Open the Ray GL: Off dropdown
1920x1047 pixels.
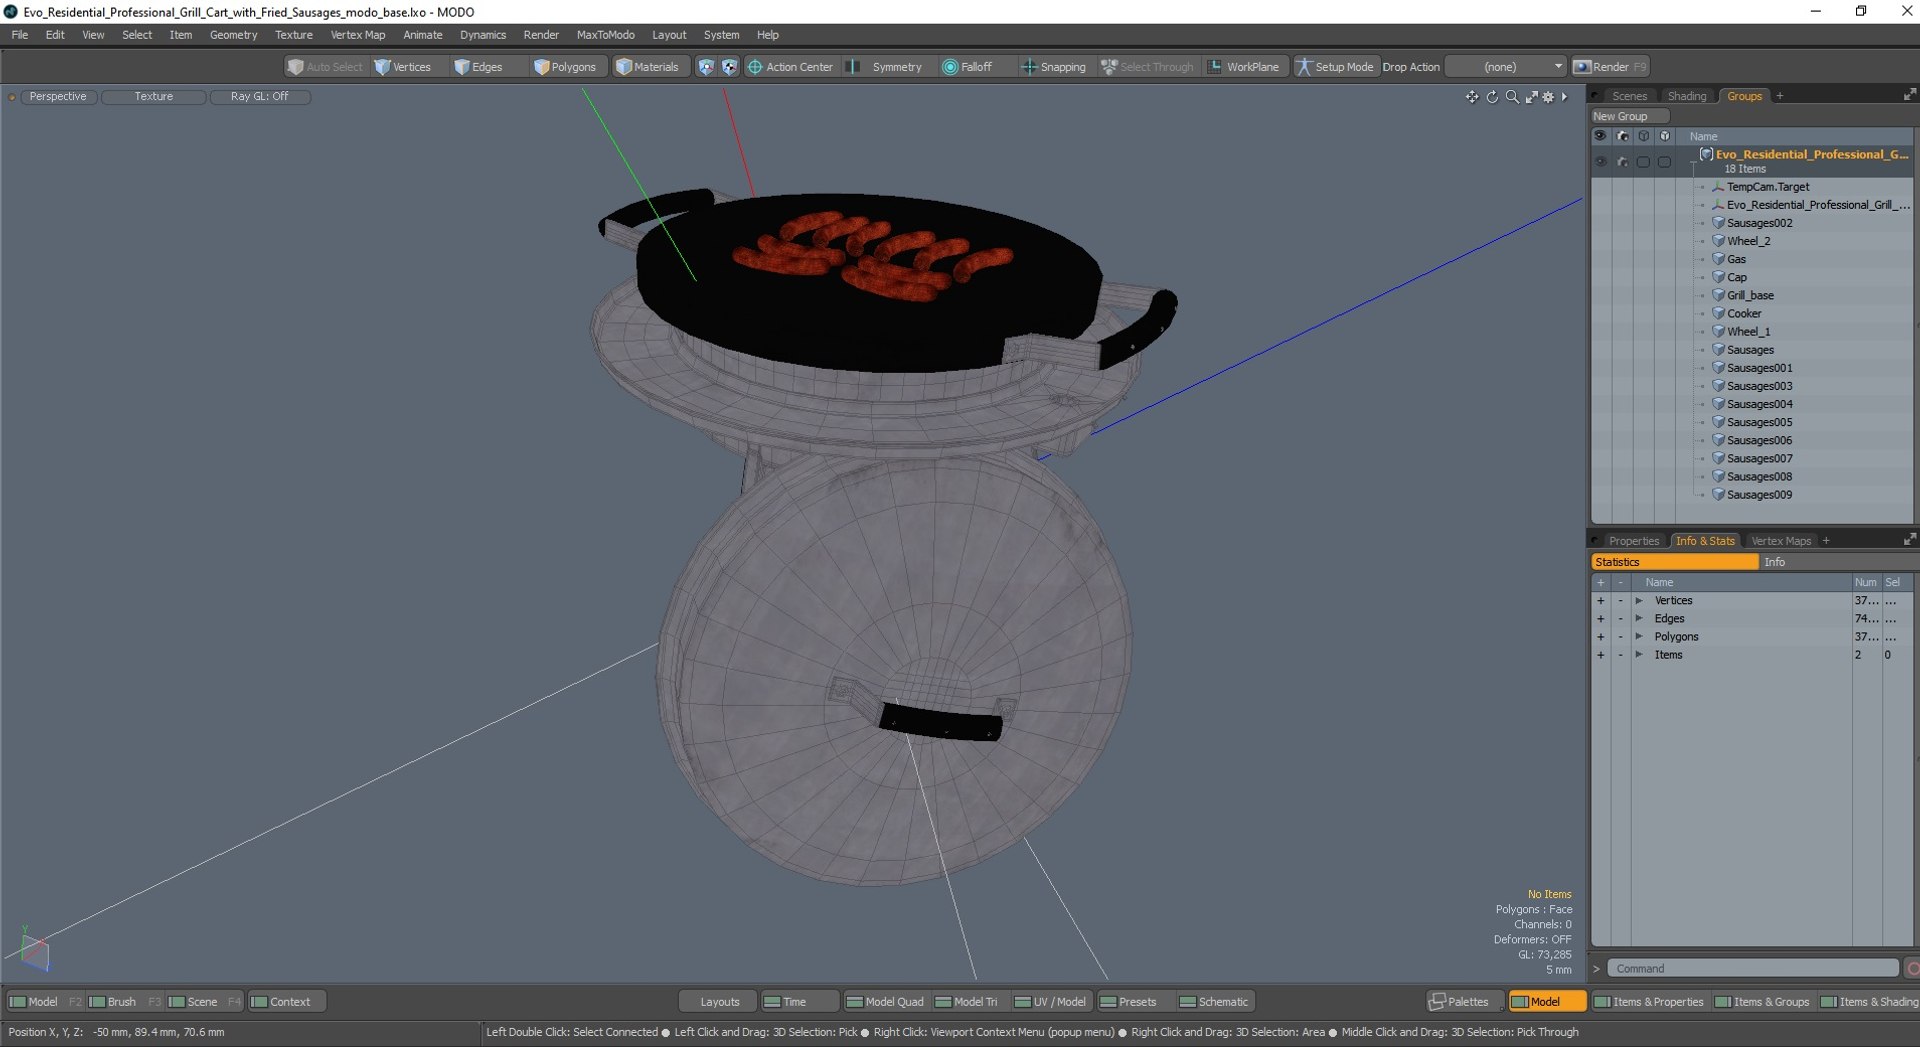[260, 97]
